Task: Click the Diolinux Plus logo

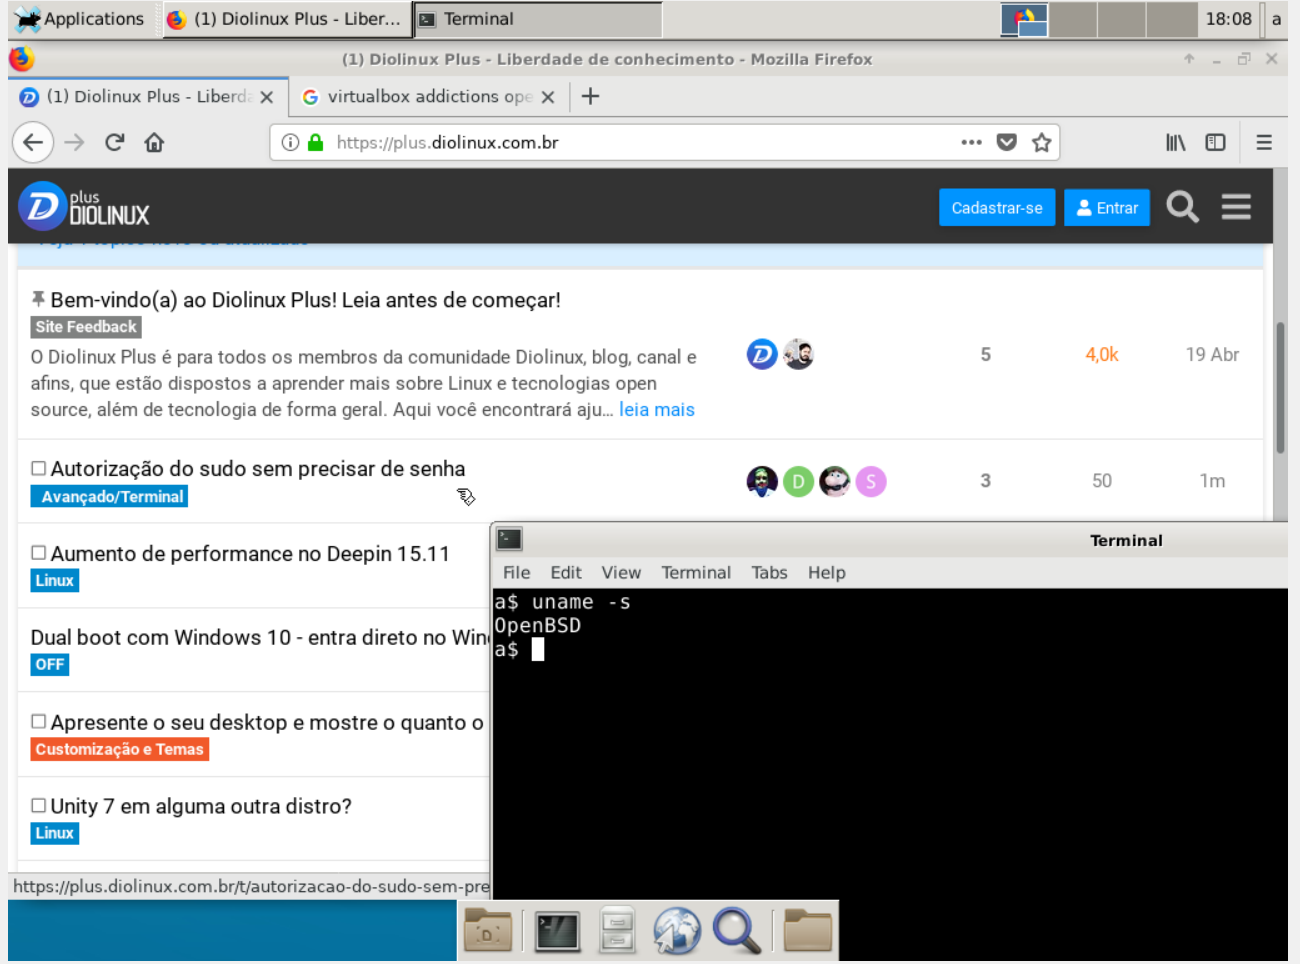Action: pyautogui.click(x=84, y=207)
